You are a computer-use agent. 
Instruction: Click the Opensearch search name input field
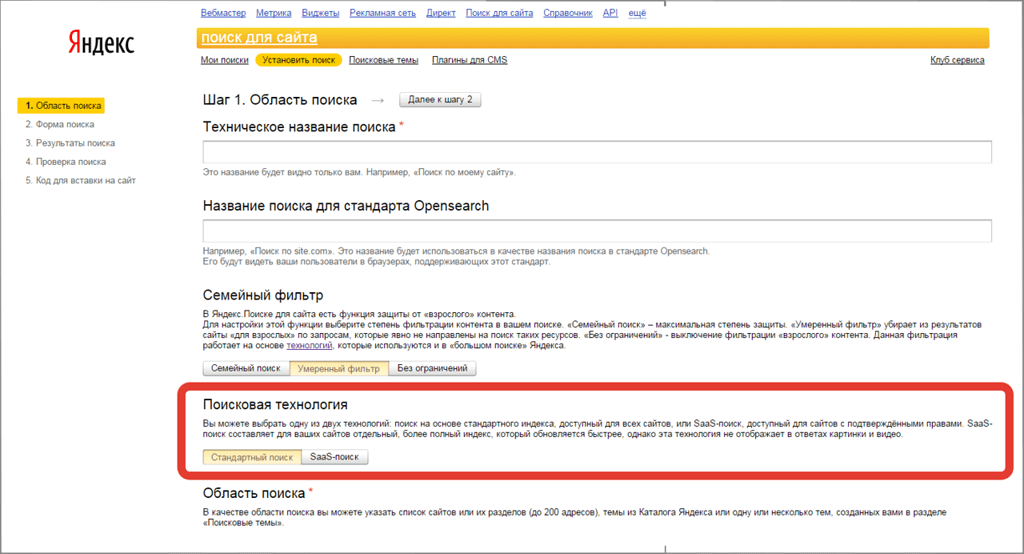coord(596,231)
